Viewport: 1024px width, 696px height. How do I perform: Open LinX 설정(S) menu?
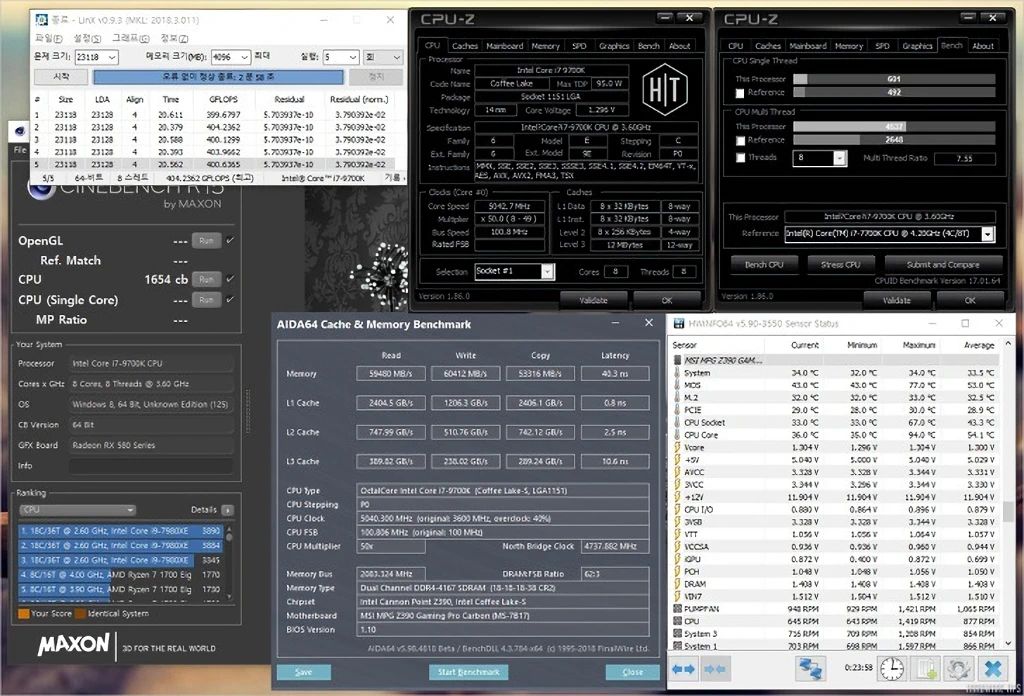(x=88, y=39)
